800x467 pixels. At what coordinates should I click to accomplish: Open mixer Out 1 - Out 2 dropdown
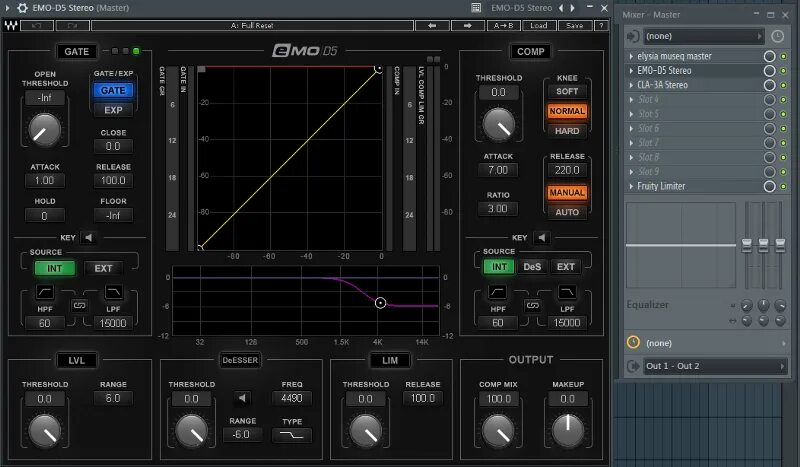coord(715,366)
